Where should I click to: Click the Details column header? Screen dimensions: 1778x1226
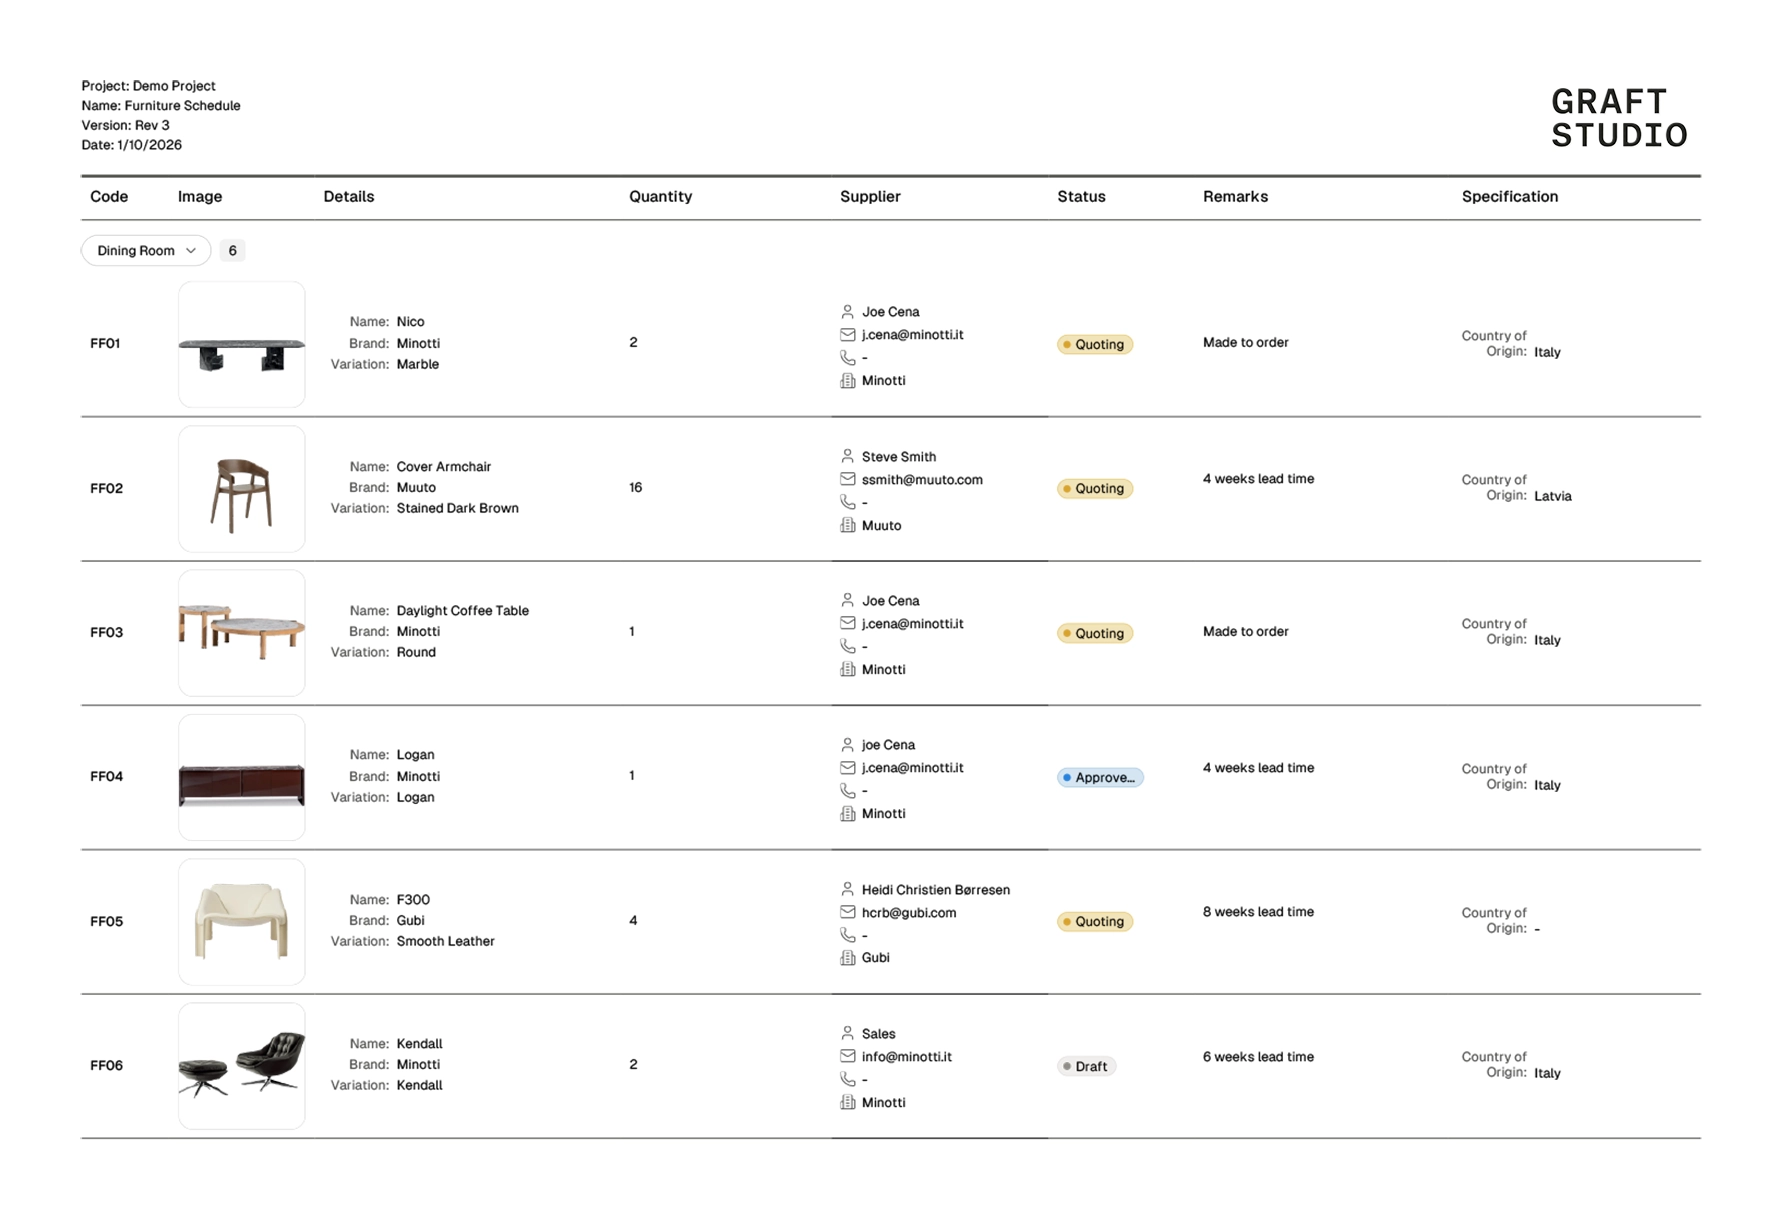349,197
